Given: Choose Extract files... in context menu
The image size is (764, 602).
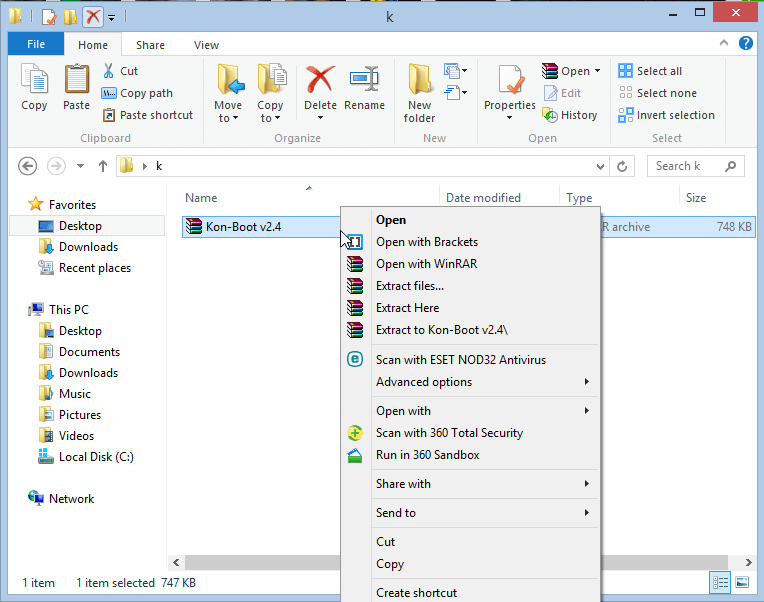Looking at the screenshot, I should pos(471,286).
